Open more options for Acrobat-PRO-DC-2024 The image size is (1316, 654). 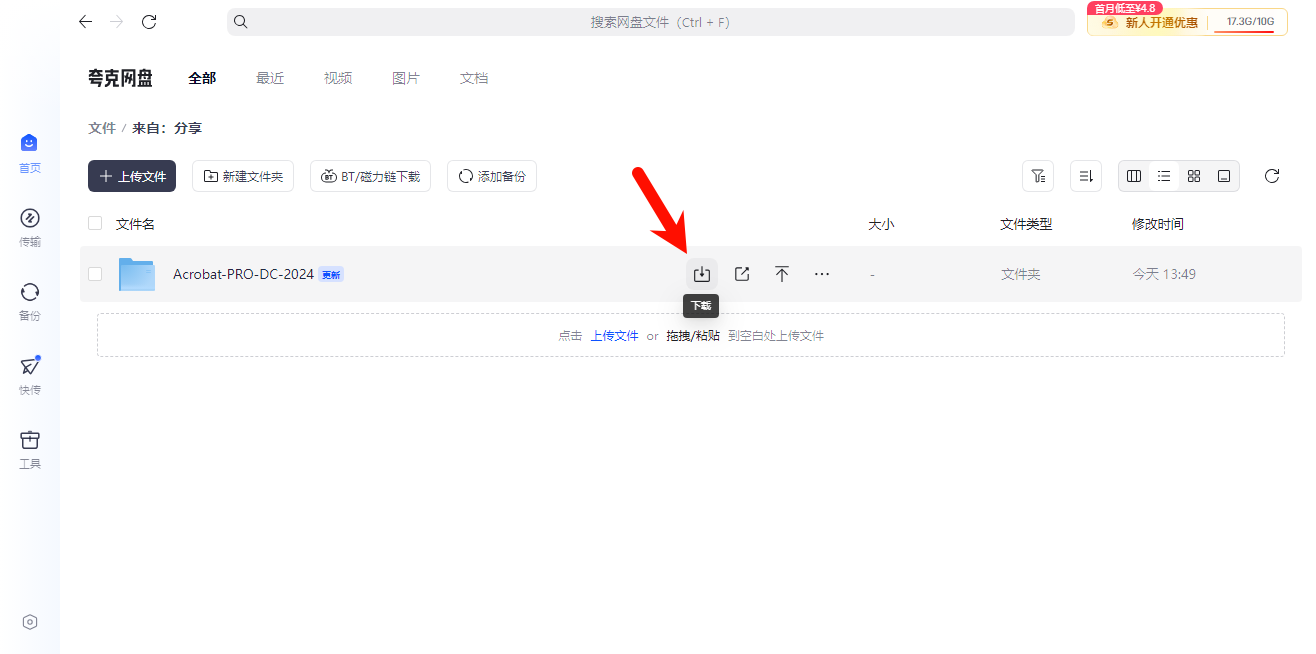tap(822, 274)
